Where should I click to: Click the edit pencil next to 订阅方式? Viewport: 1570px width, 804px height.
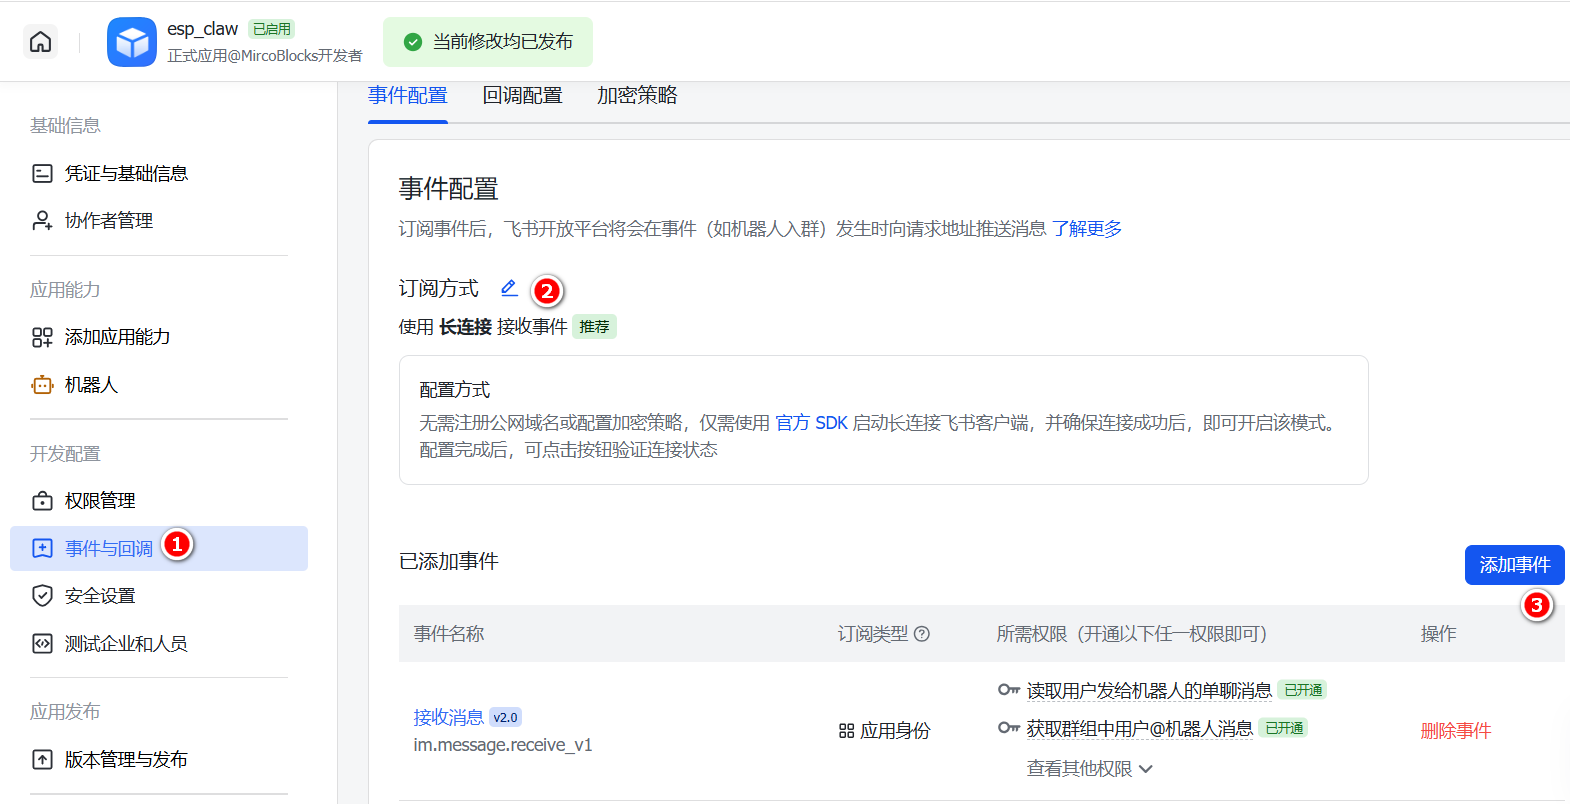509,288
